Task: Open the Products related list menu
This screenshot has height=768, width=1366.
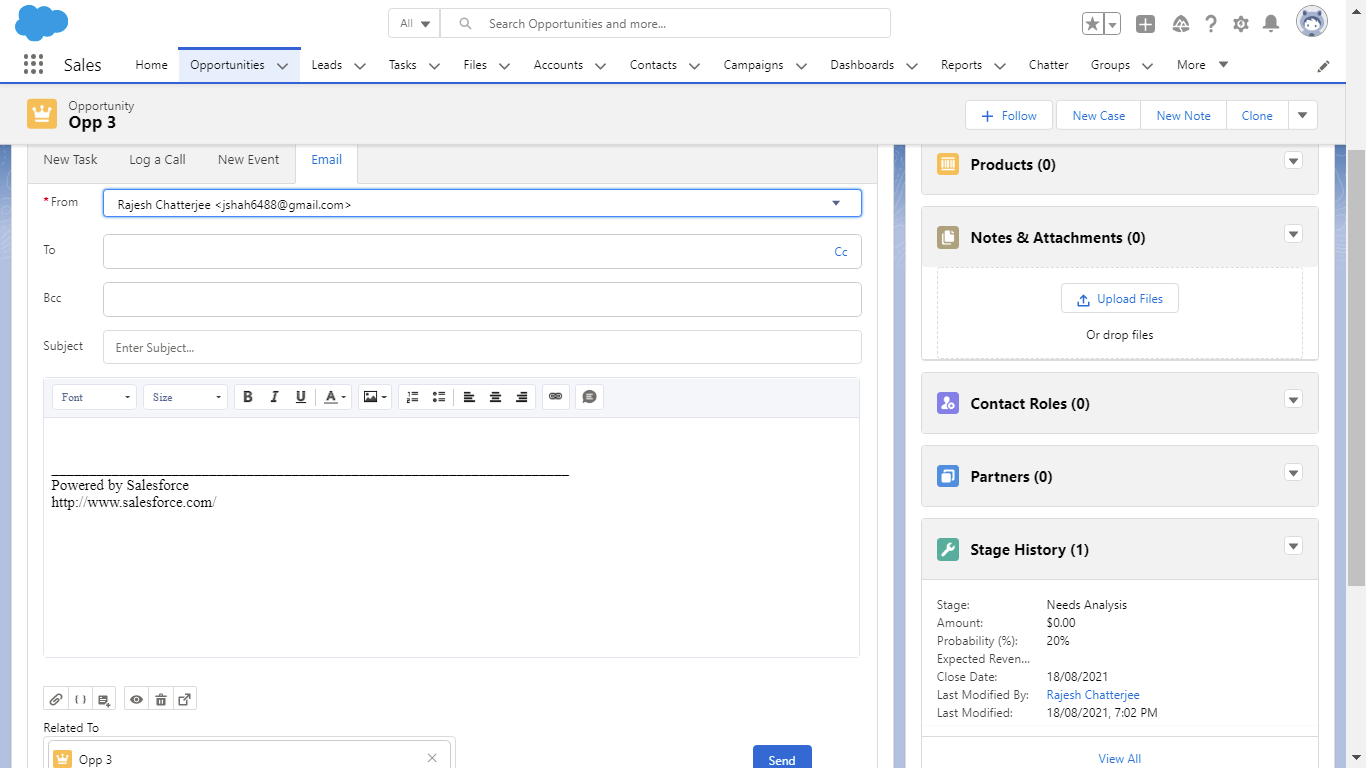Action: point(1294,161)
